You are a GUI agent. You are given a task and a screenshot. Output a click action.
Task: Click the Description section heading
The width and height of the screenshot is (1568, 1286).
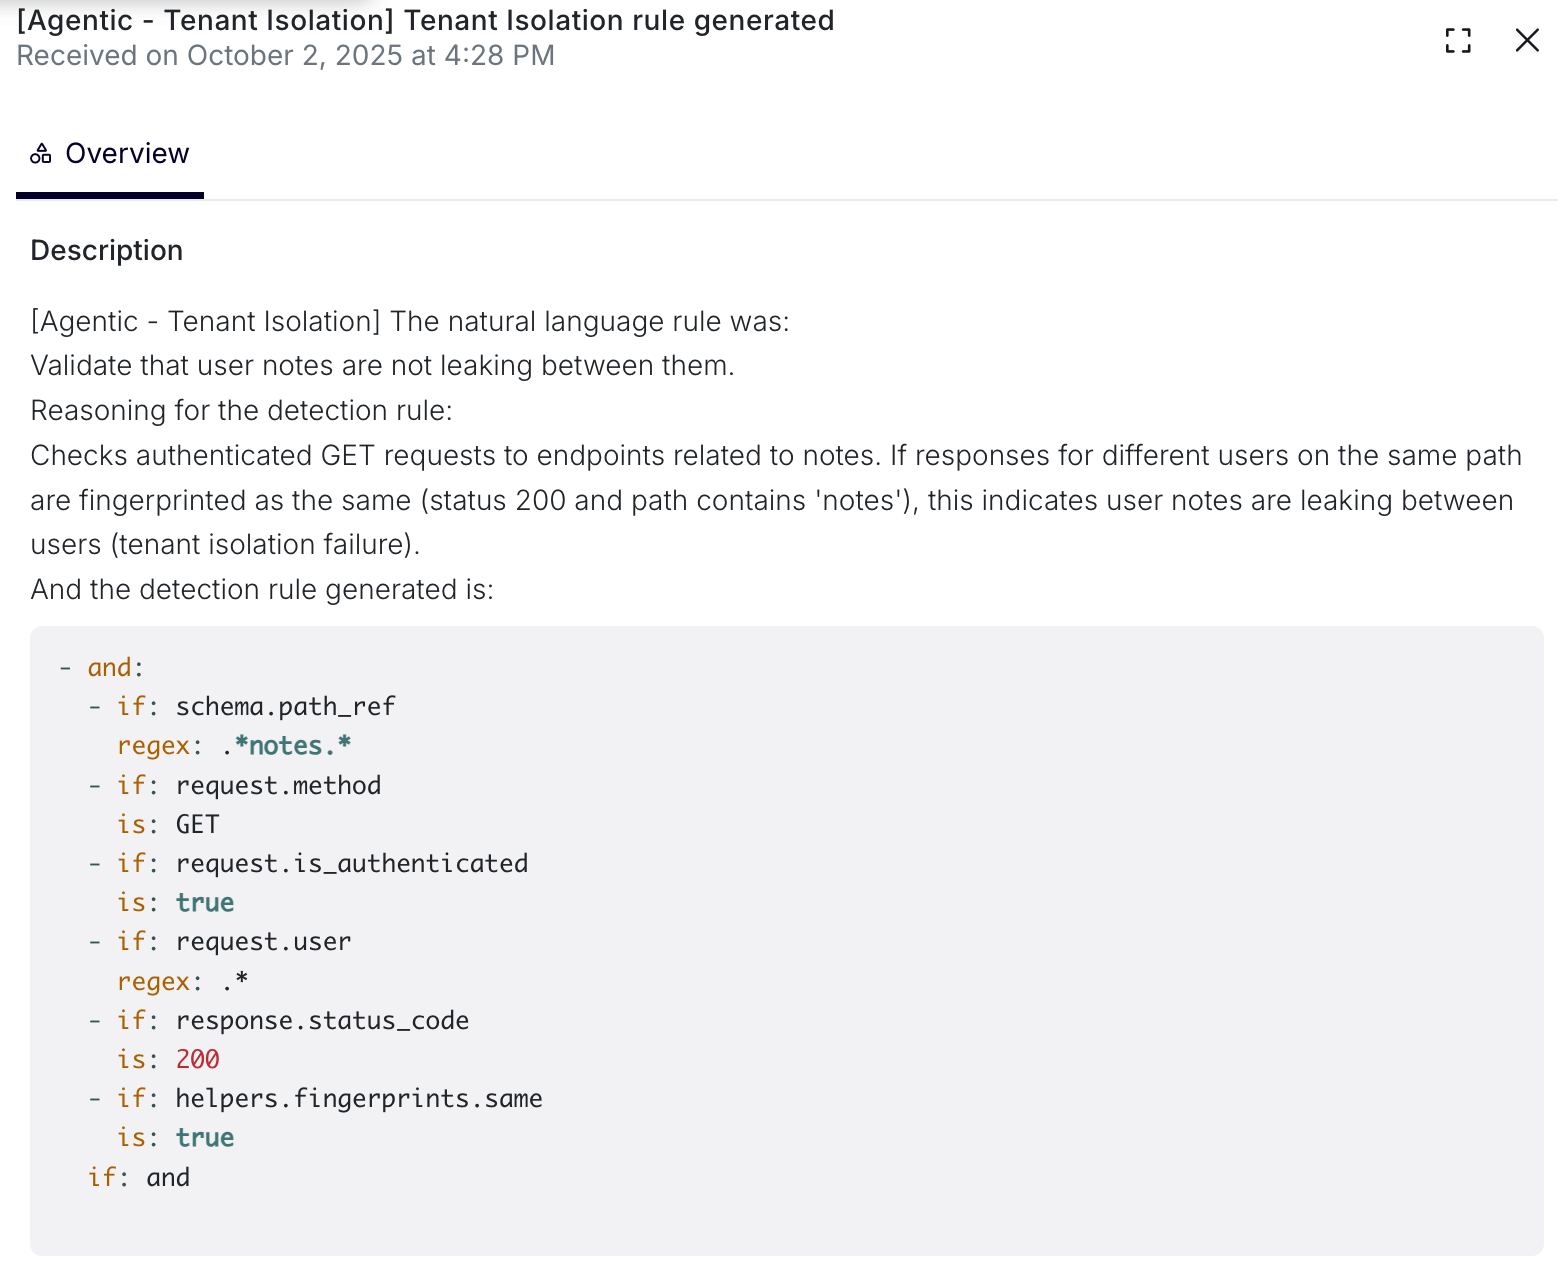pyautogui.click(x=107, y=251)
